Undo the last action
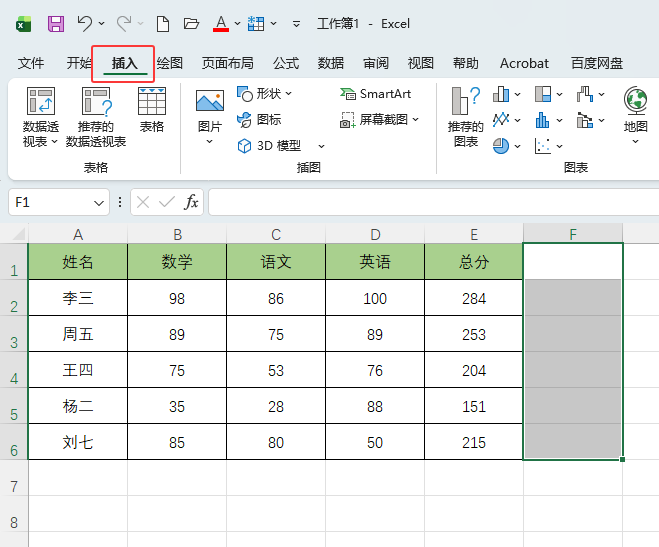The image size is (659, 547). (85, 24)
